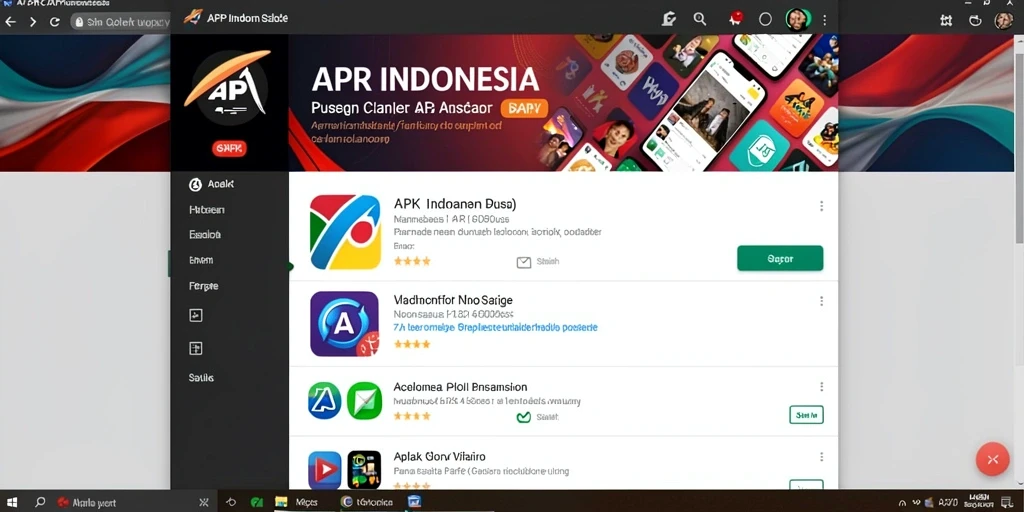Click the browser address bar
The width and height of the screenshot is (1024, 512).
click(120, 22)
